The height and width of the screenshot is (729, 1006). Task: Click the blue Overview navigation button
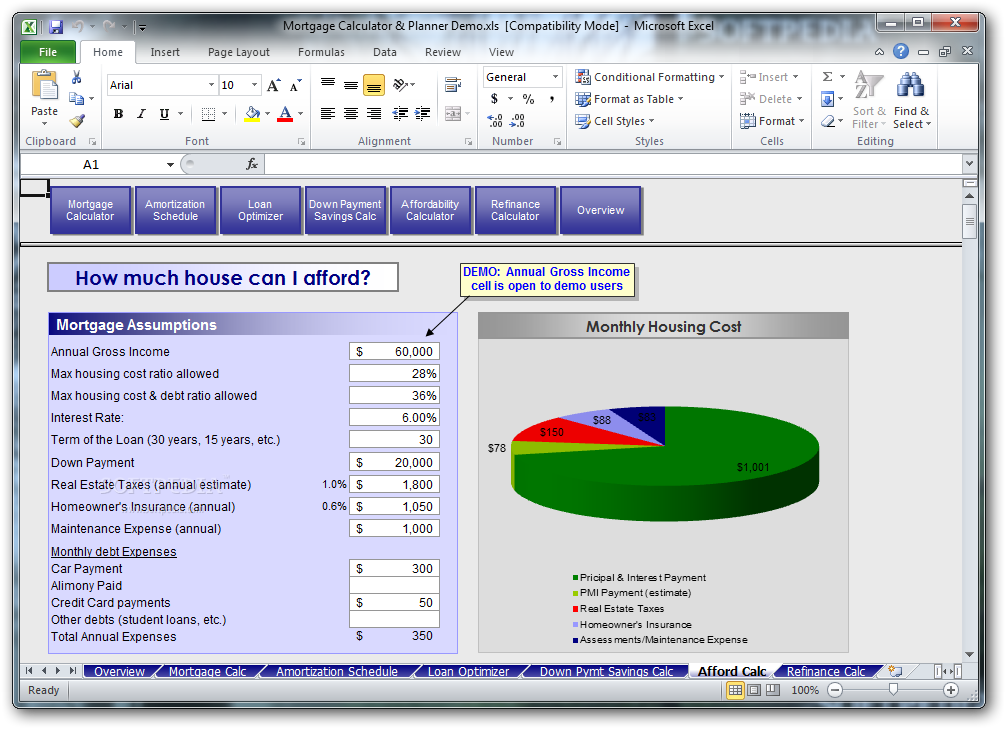pos(600,210)
